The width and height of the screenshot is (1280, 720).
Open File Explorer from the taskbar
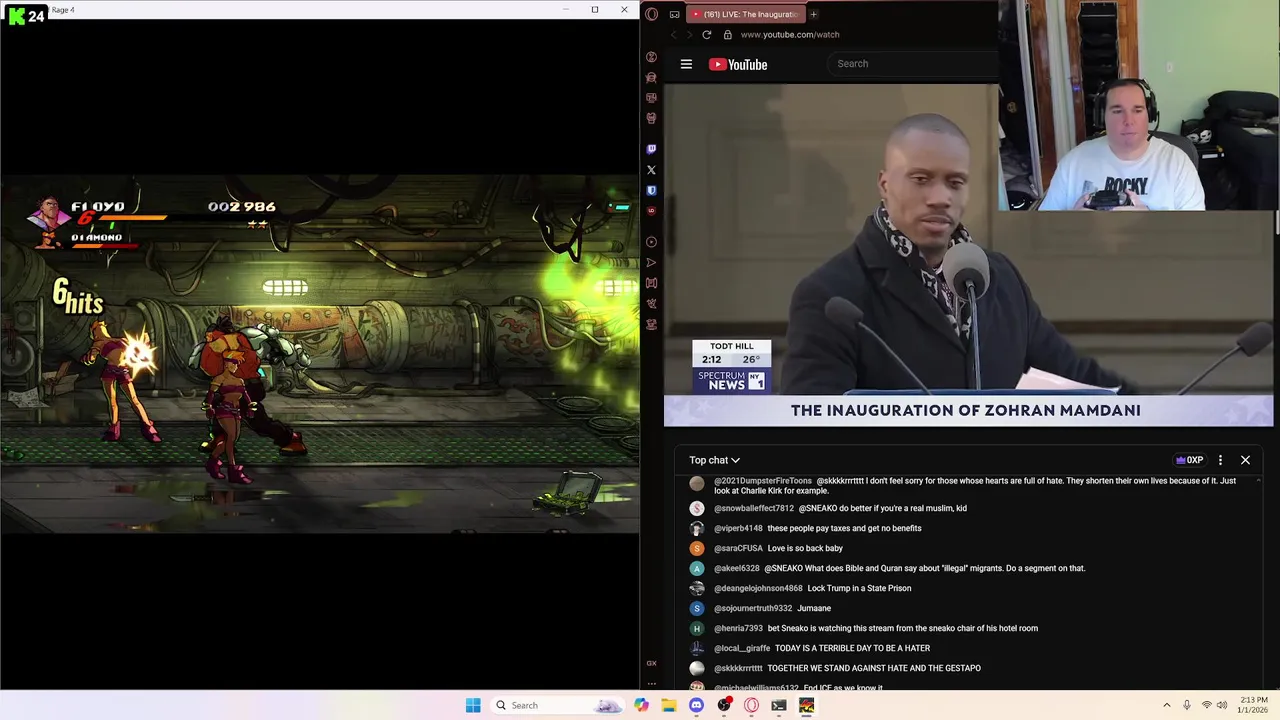(668, 705)
